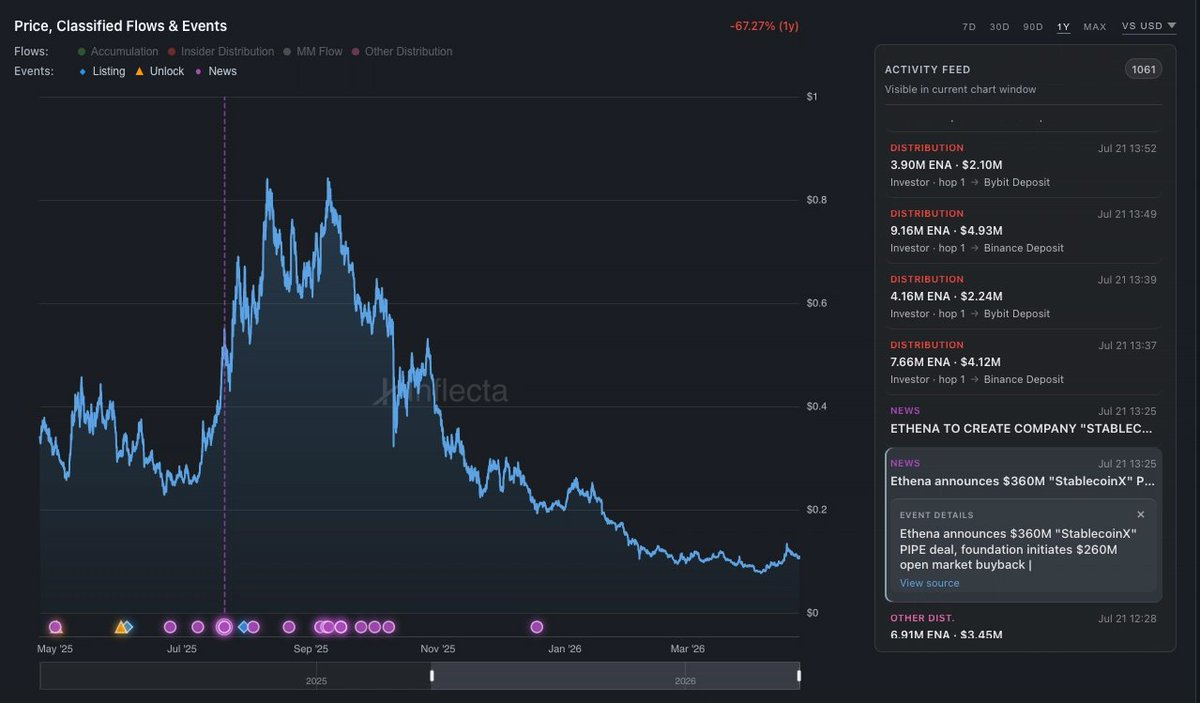Image resolution: width=1200 pixels, height=703 pixels.
Task: Open the VS USD currency dropdown
Action: coord(1148,26)
